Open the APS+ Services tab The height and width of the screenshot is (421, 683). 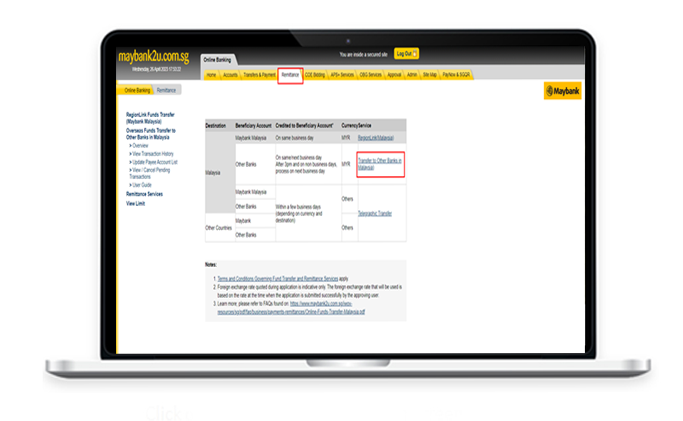pos(342,75)
